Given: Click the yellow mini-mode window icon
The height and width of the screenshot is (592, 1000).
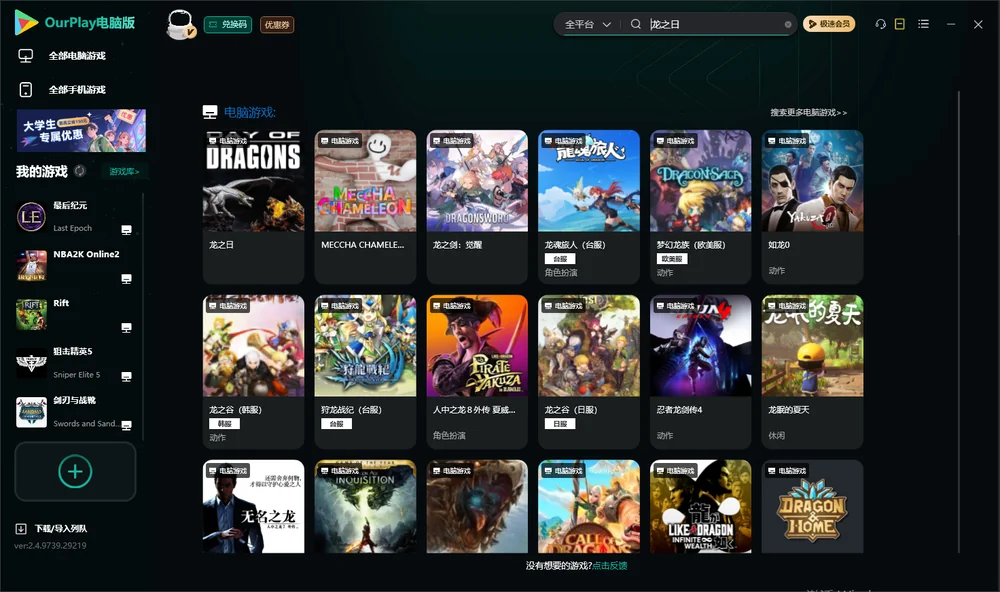Looking at the screenshot, I should point(900,24).
